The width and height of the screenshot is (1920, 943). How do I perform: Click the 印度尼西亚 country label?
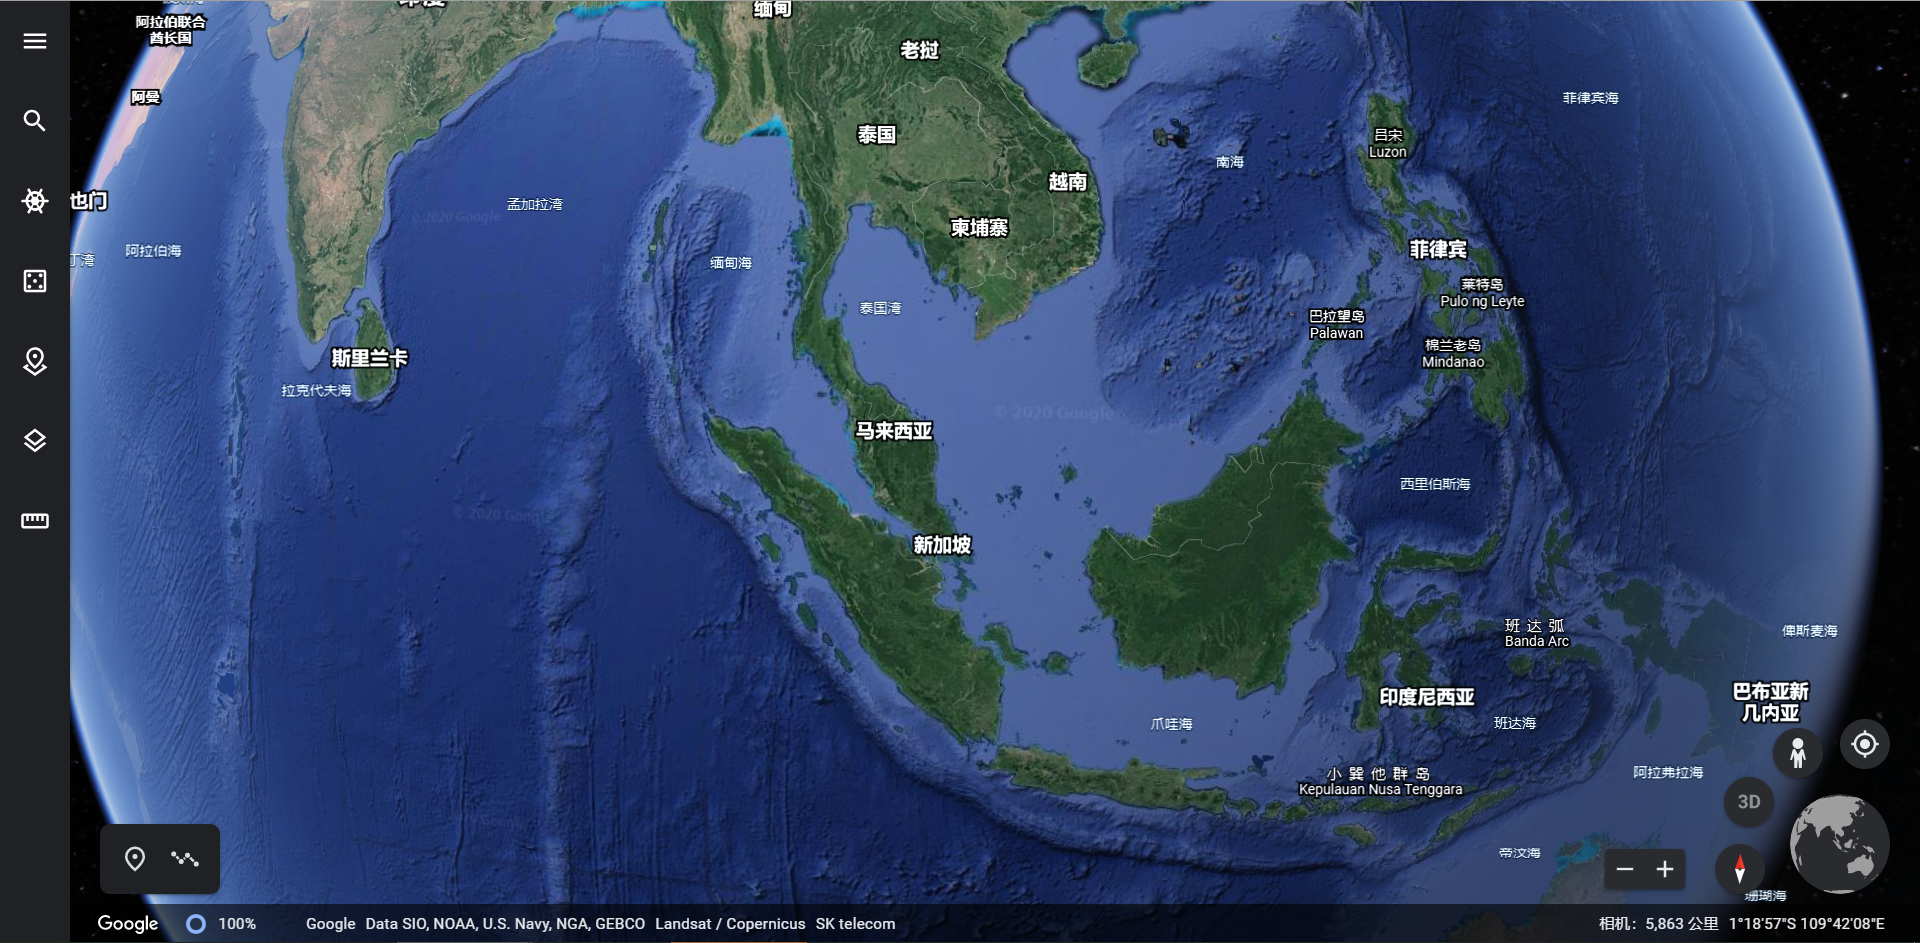click(1427, 697)
